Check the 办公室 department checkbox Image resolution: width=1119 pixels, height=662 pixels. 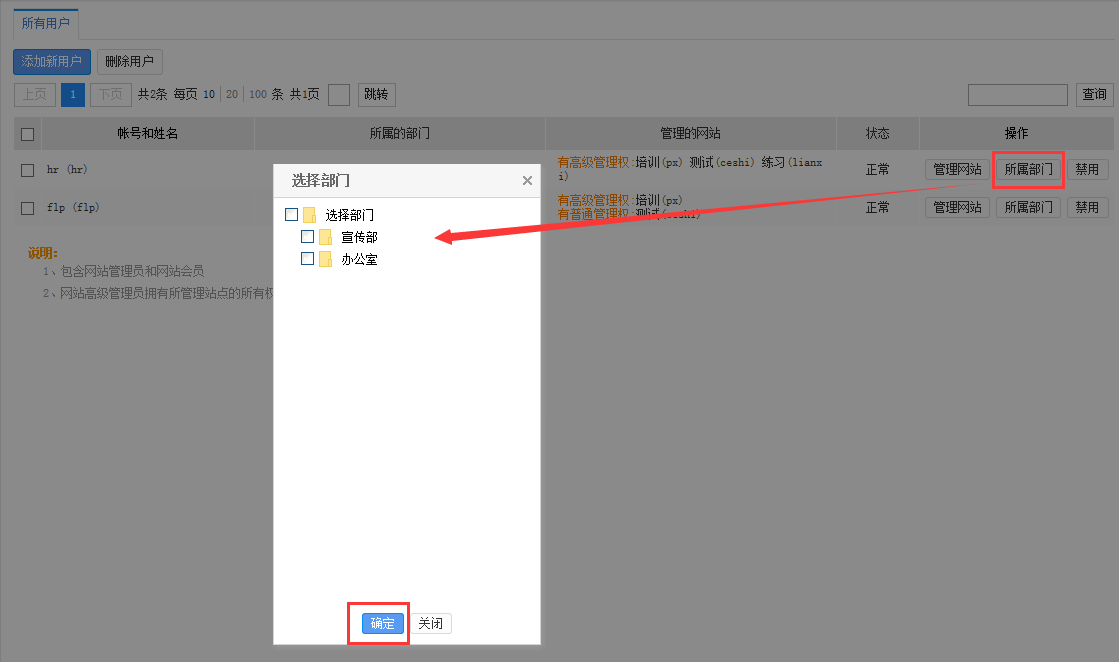pos(308,259)
